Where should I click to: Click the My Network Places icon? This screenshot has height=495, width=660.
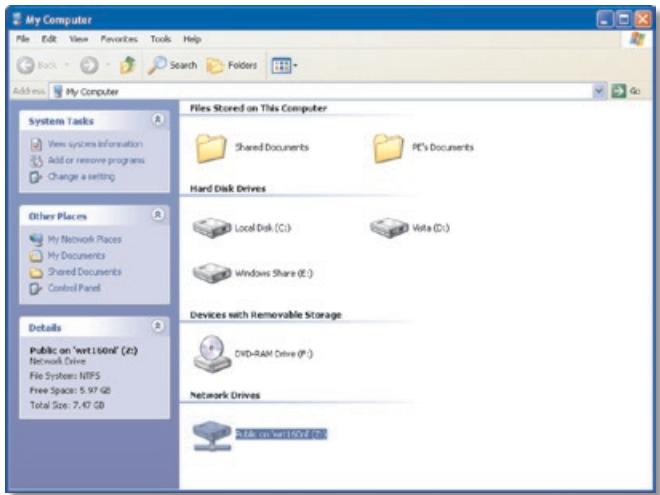click(x=36, y=240)
